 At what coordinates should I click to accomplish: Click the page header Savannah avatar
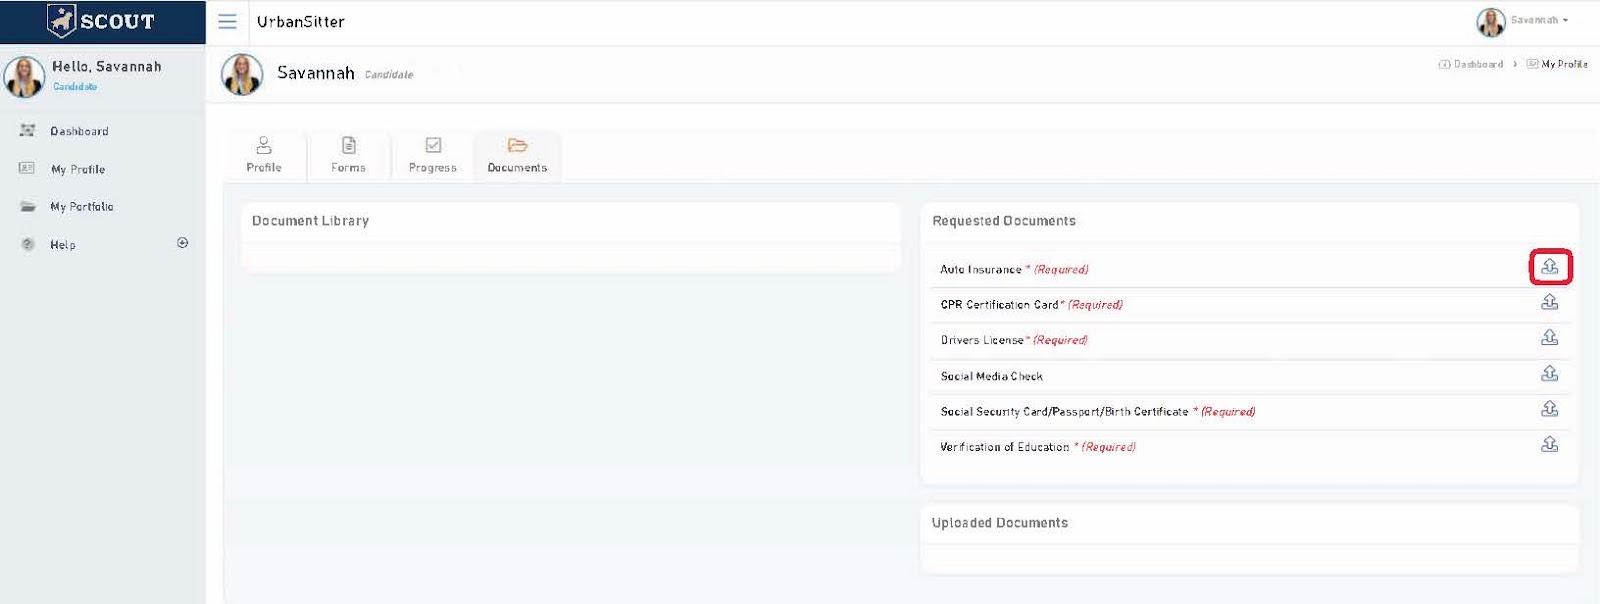[x=242, y=74]
